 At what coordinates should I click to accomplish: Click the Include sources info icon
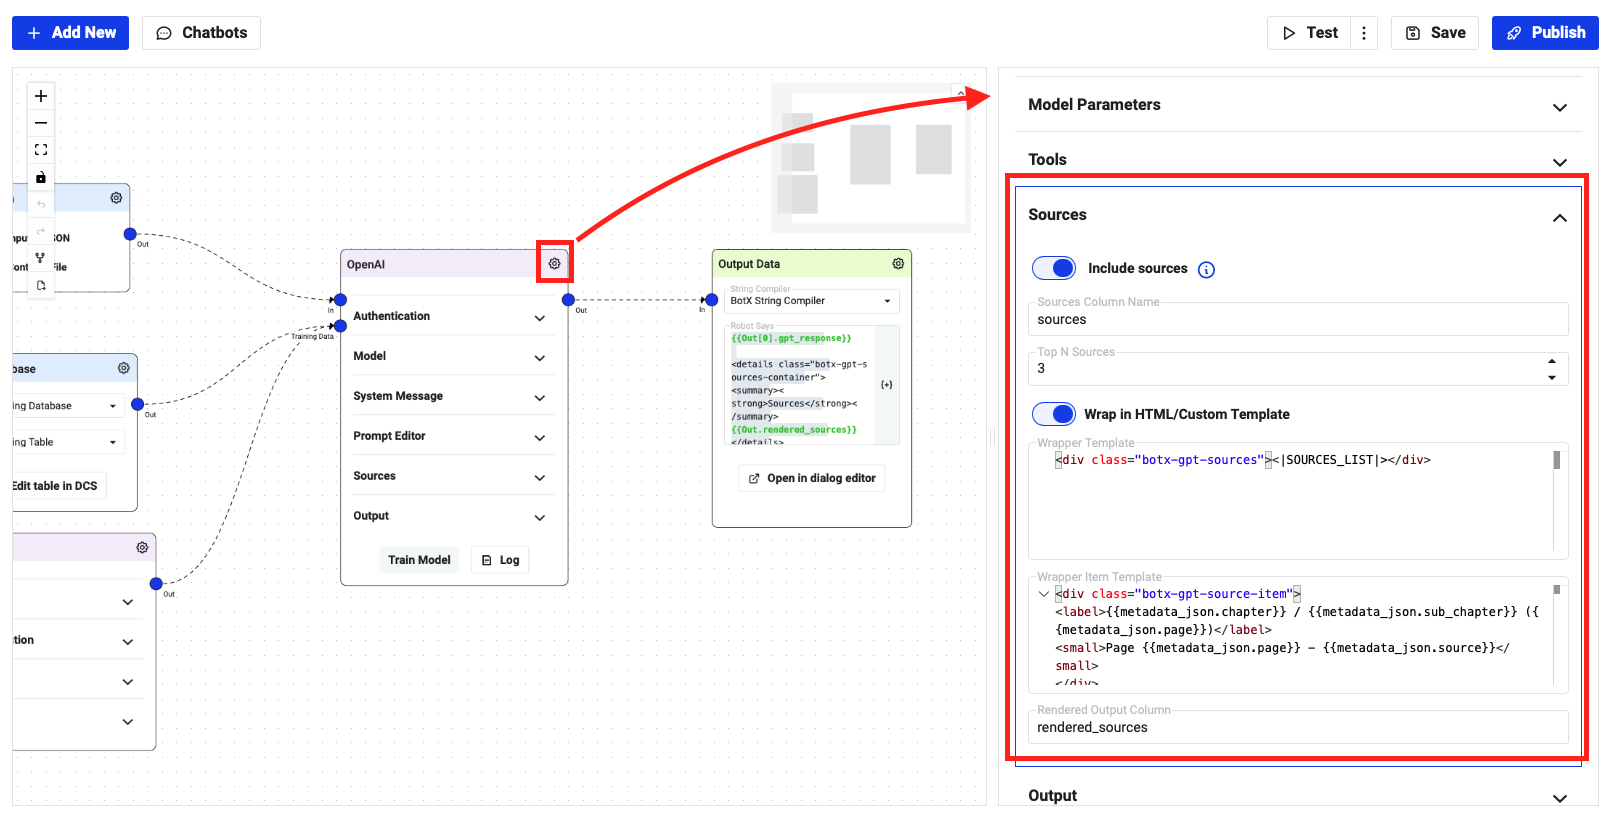[x=1206, y=270]
